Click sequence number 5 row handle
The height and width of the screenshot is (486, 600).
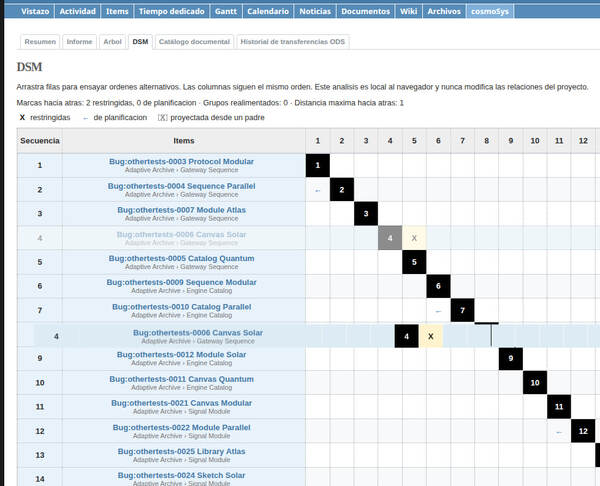coord(40,262)
